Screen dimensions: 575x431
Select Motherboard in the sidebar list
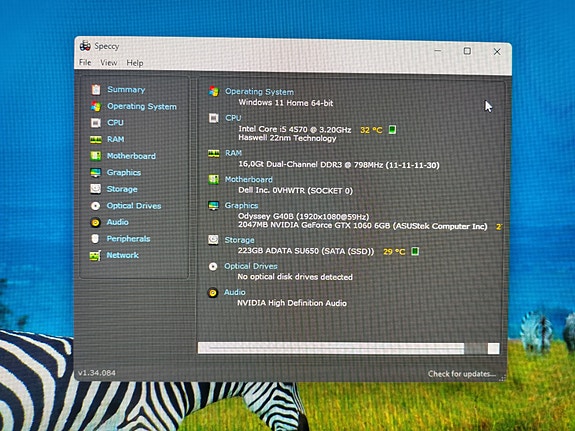[x=131, y=156]
